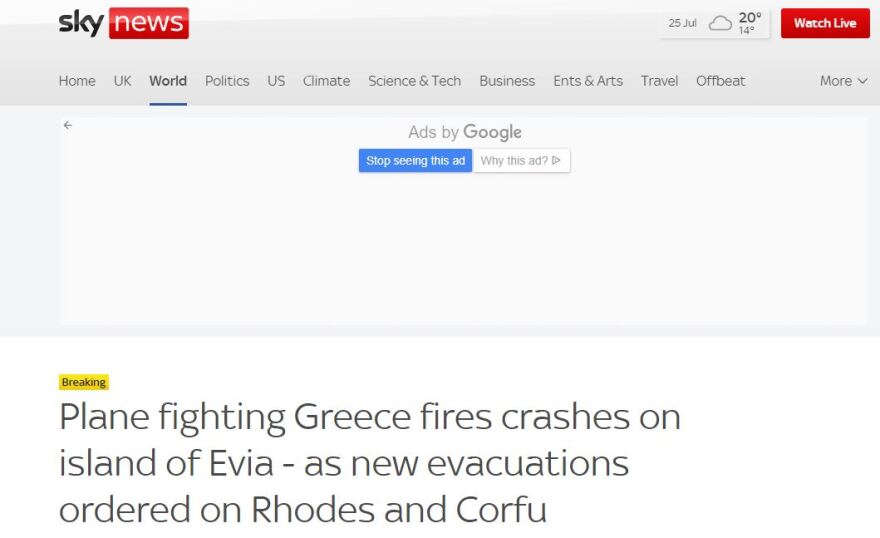The width and height of the screenshot is (880, 538).
Task: Go to Science & Tech
Action: pyautogui.click(x=414, y=81)
